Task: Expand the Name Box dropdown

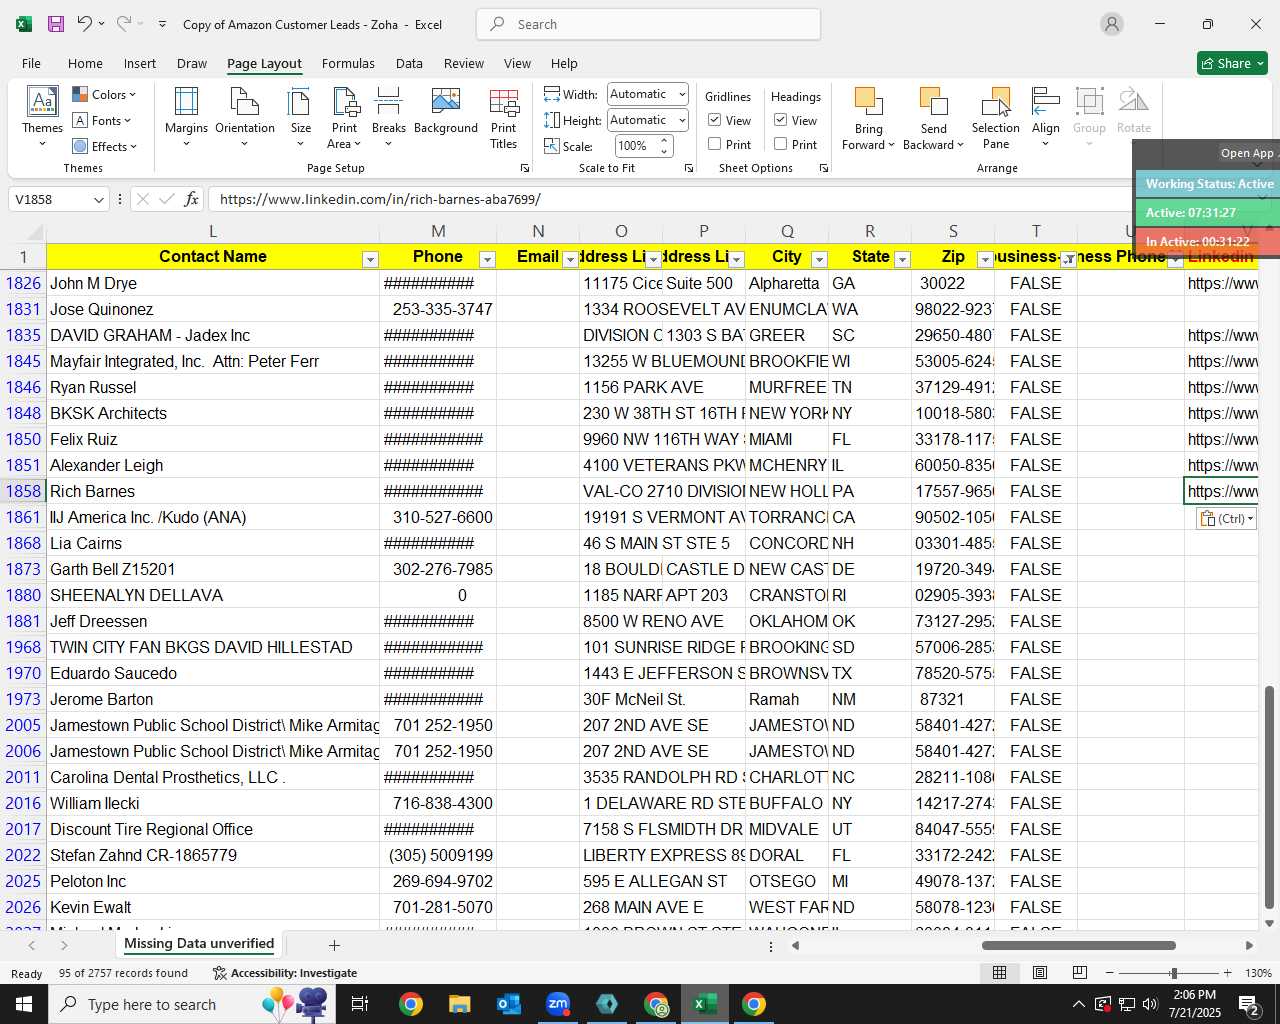Action: (x=98, y=200)
